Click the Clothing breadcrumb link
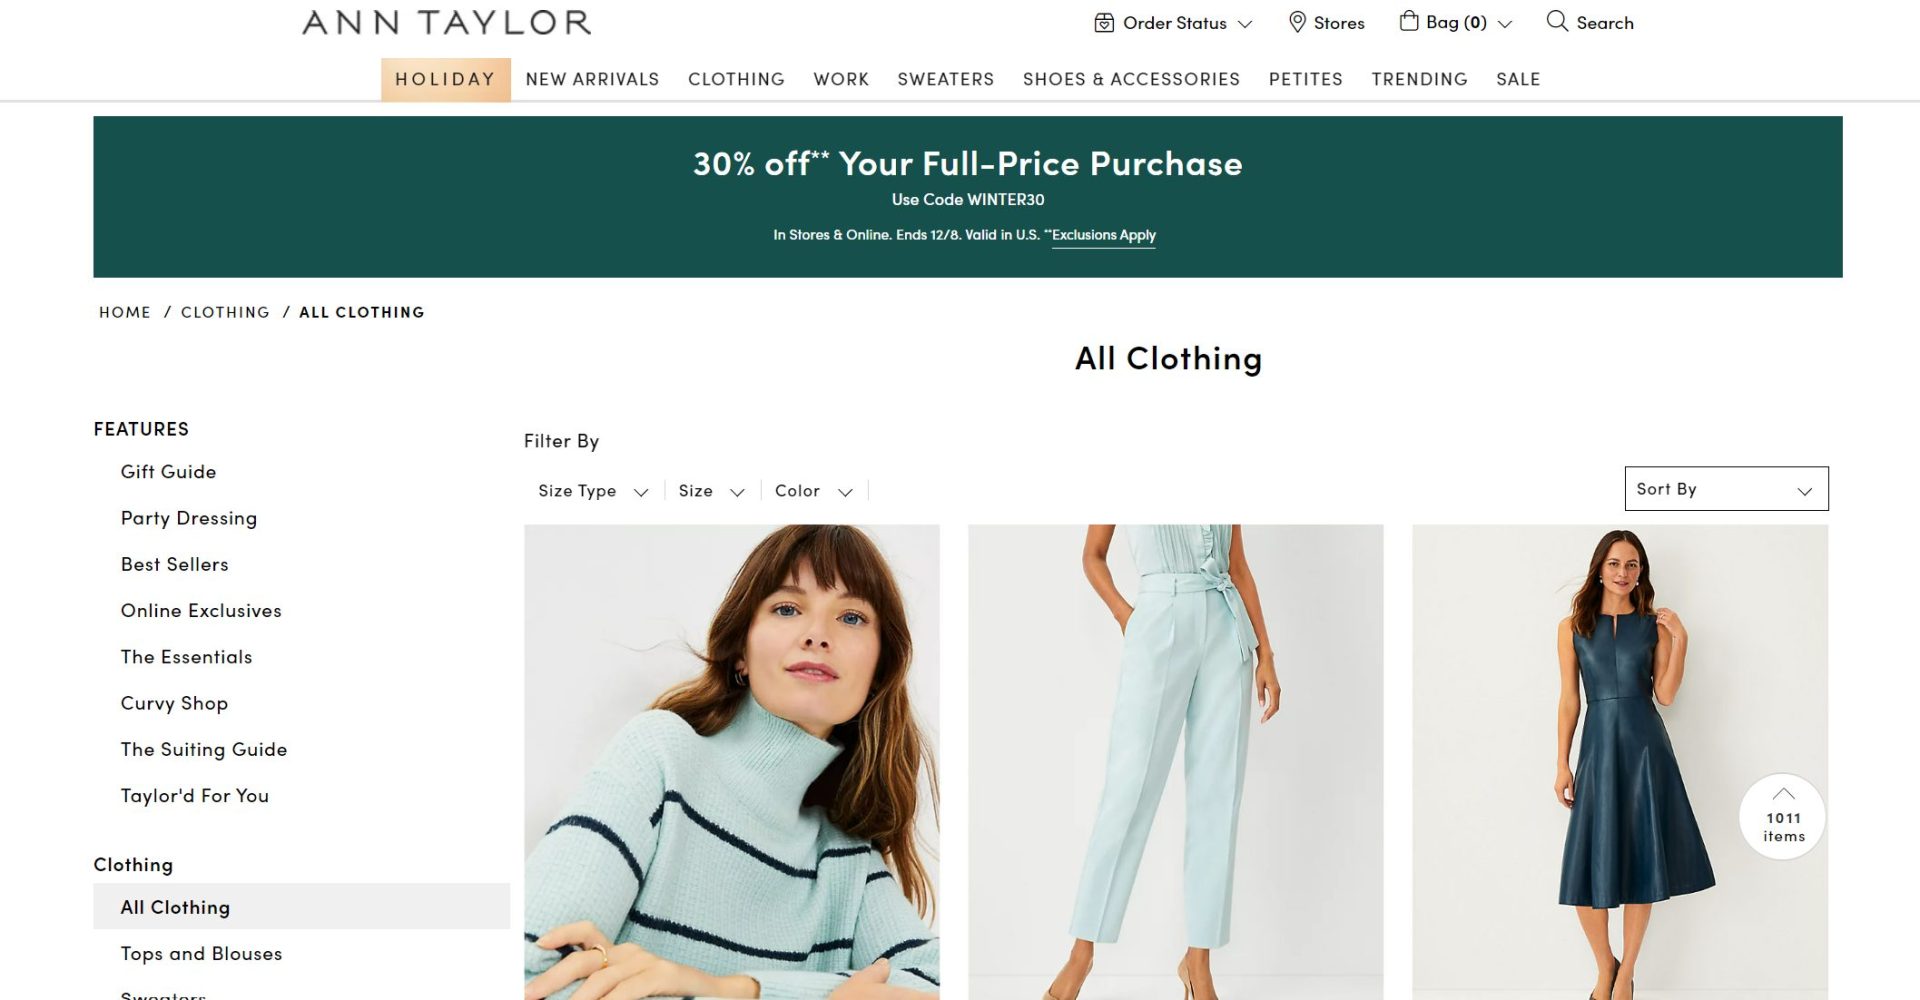The image size is (1920, 1000). (x=225, y=312)
